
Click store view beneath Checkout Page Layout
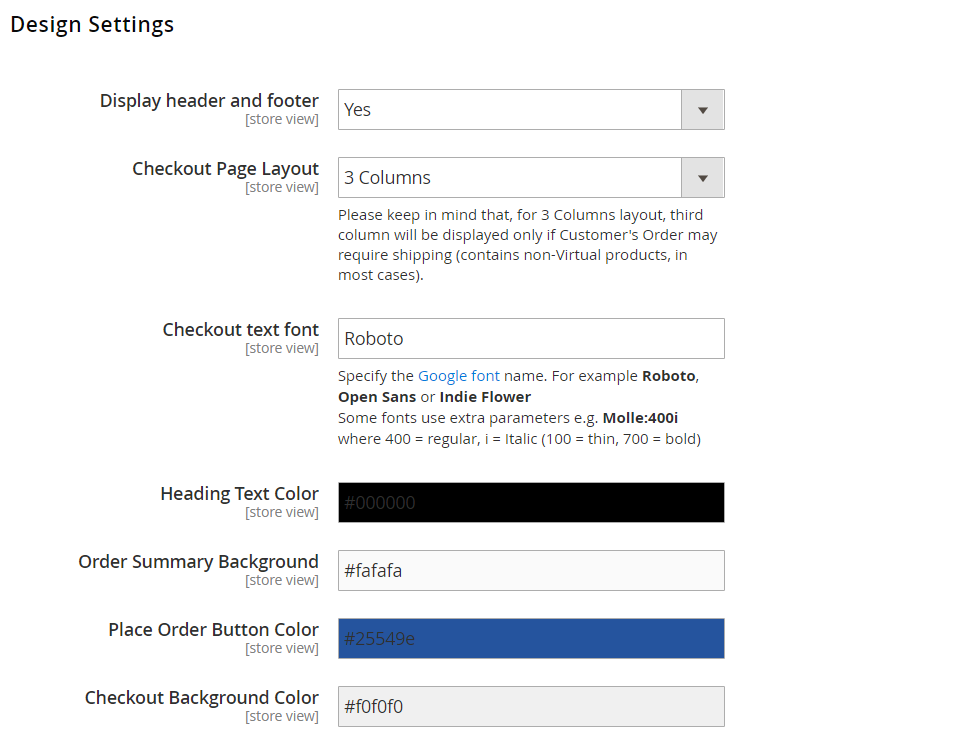[x=282, y=186]
